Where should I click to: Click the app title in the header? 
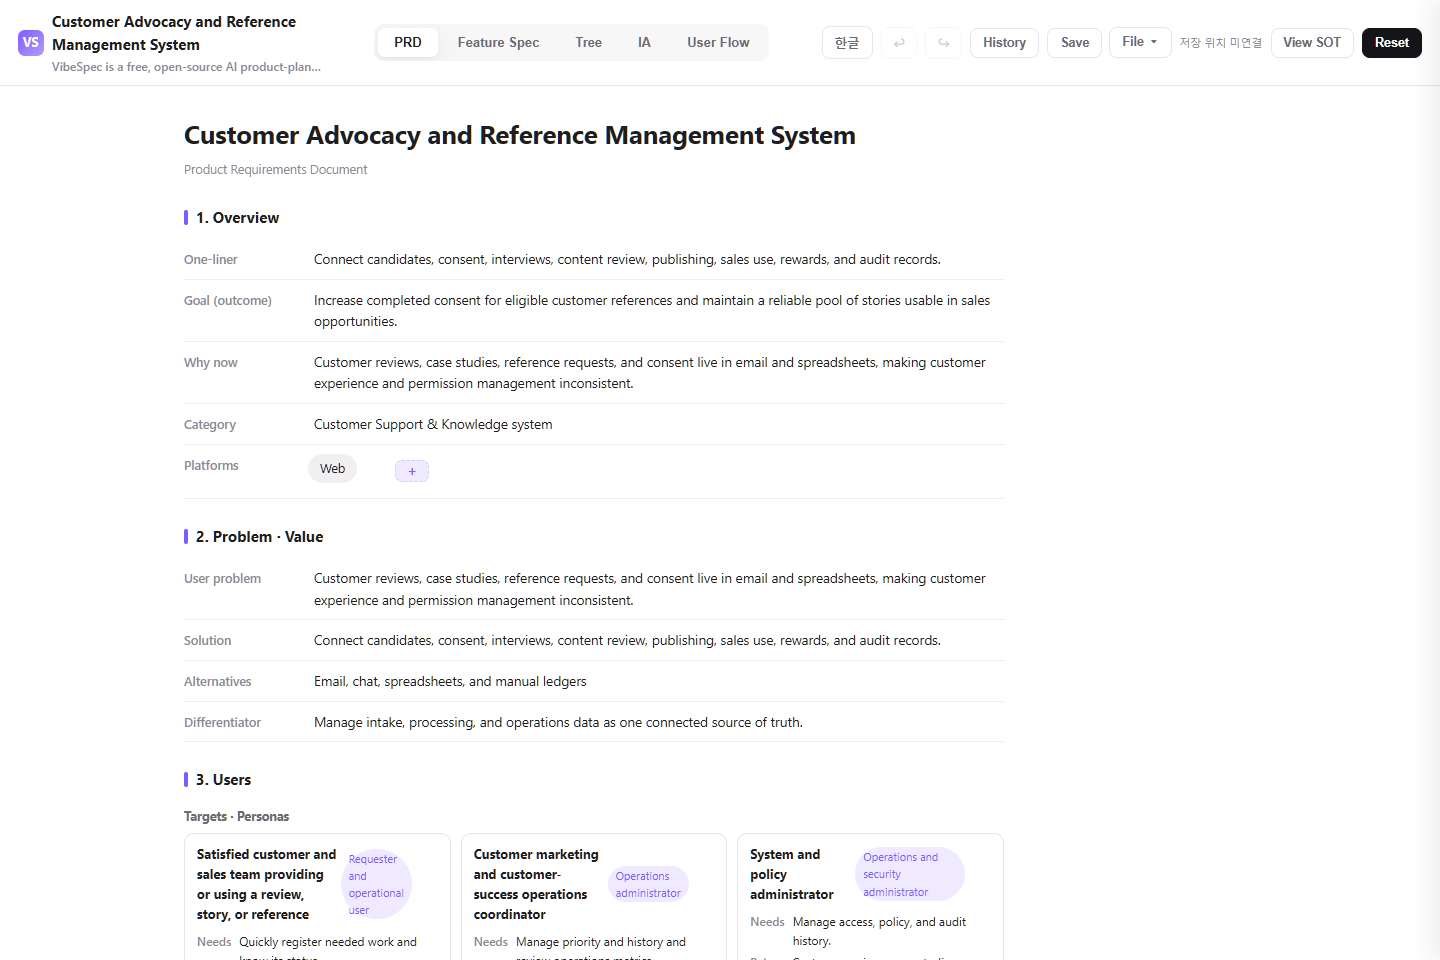(x=174, y=33)
